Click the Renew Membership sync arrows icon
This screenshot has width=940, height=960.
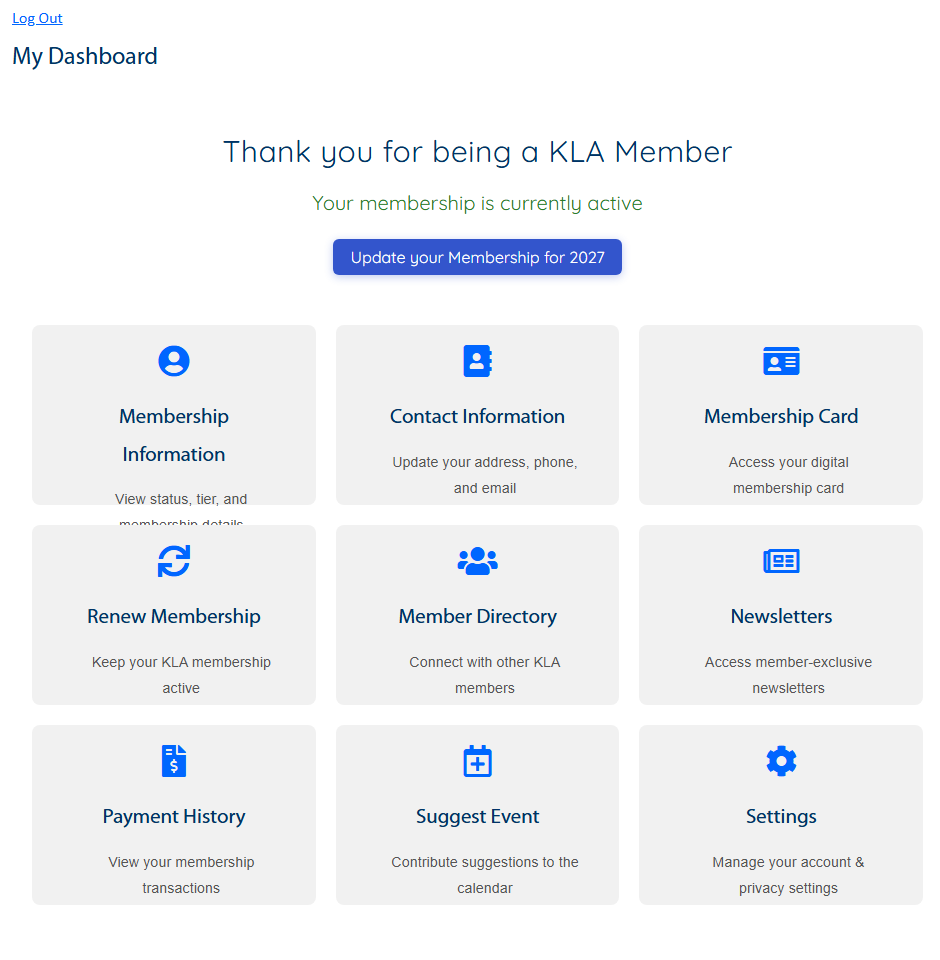point(174,561)
